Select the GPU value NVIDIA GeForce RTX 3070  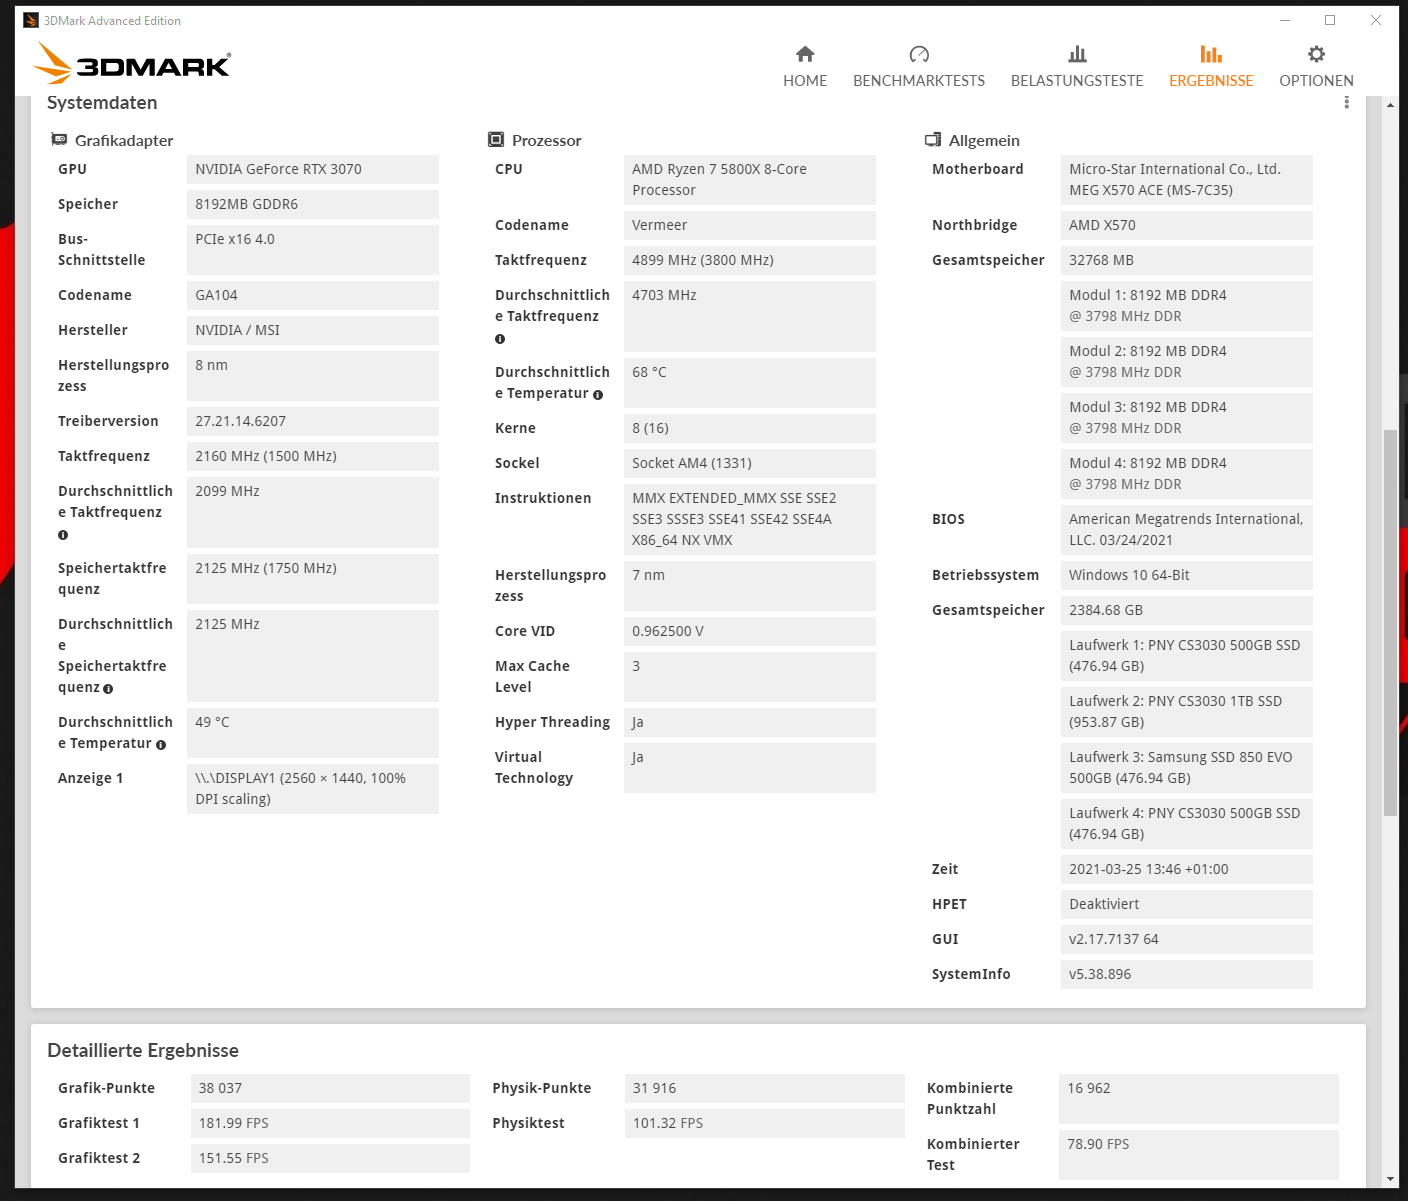pos(313,169)
